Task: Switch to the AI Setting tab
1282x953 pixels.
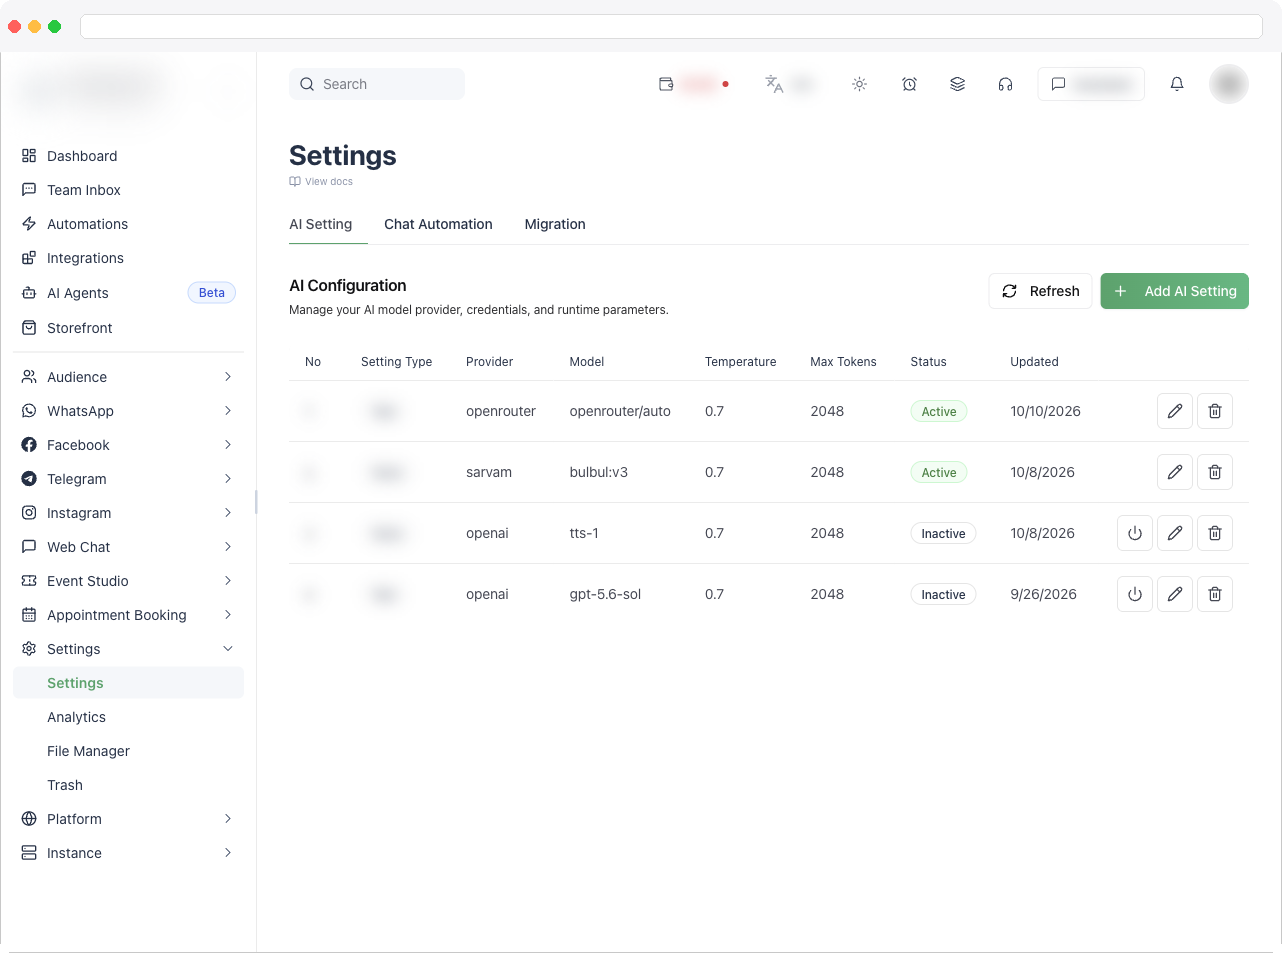Action: 321,224
